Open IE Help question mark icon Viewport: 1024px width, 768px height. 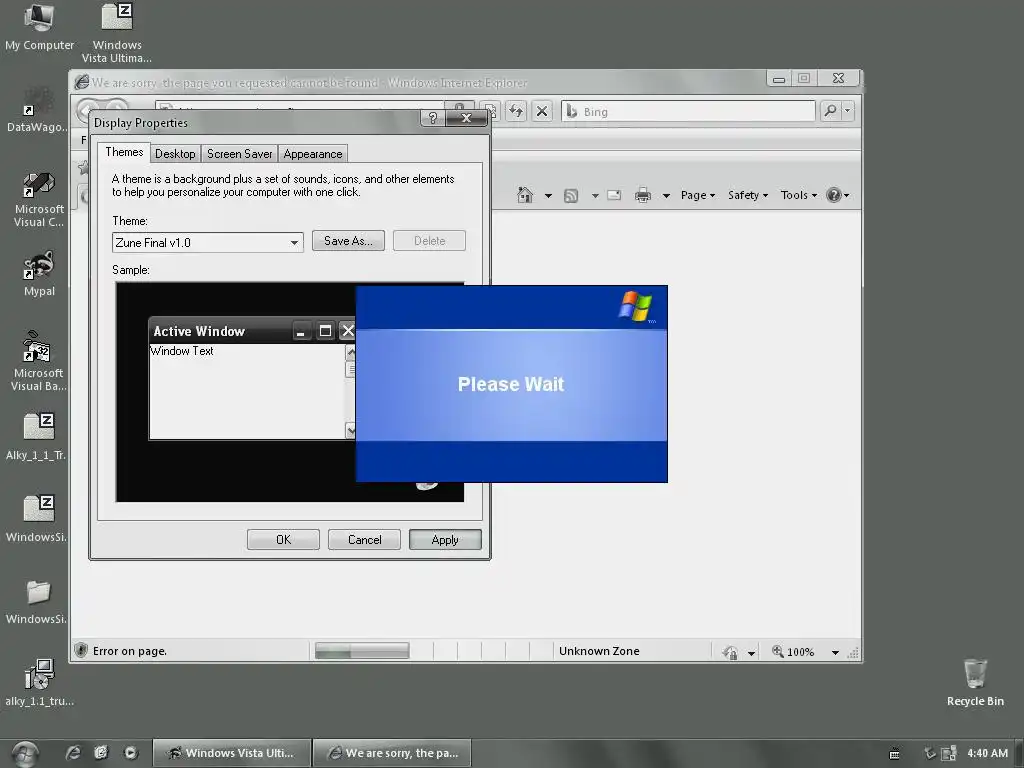click(833, 195)
